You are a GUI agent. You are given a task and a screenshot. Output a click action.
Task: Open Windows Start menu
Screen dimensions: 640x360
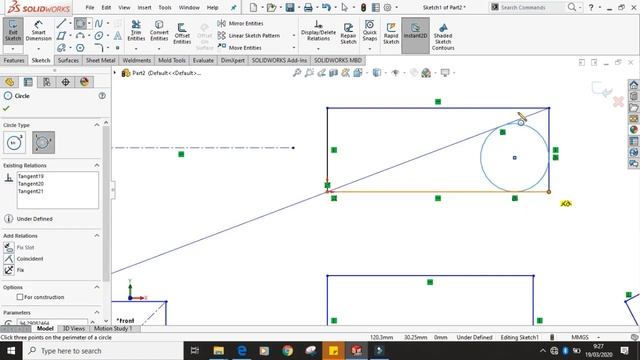point(11,351)
